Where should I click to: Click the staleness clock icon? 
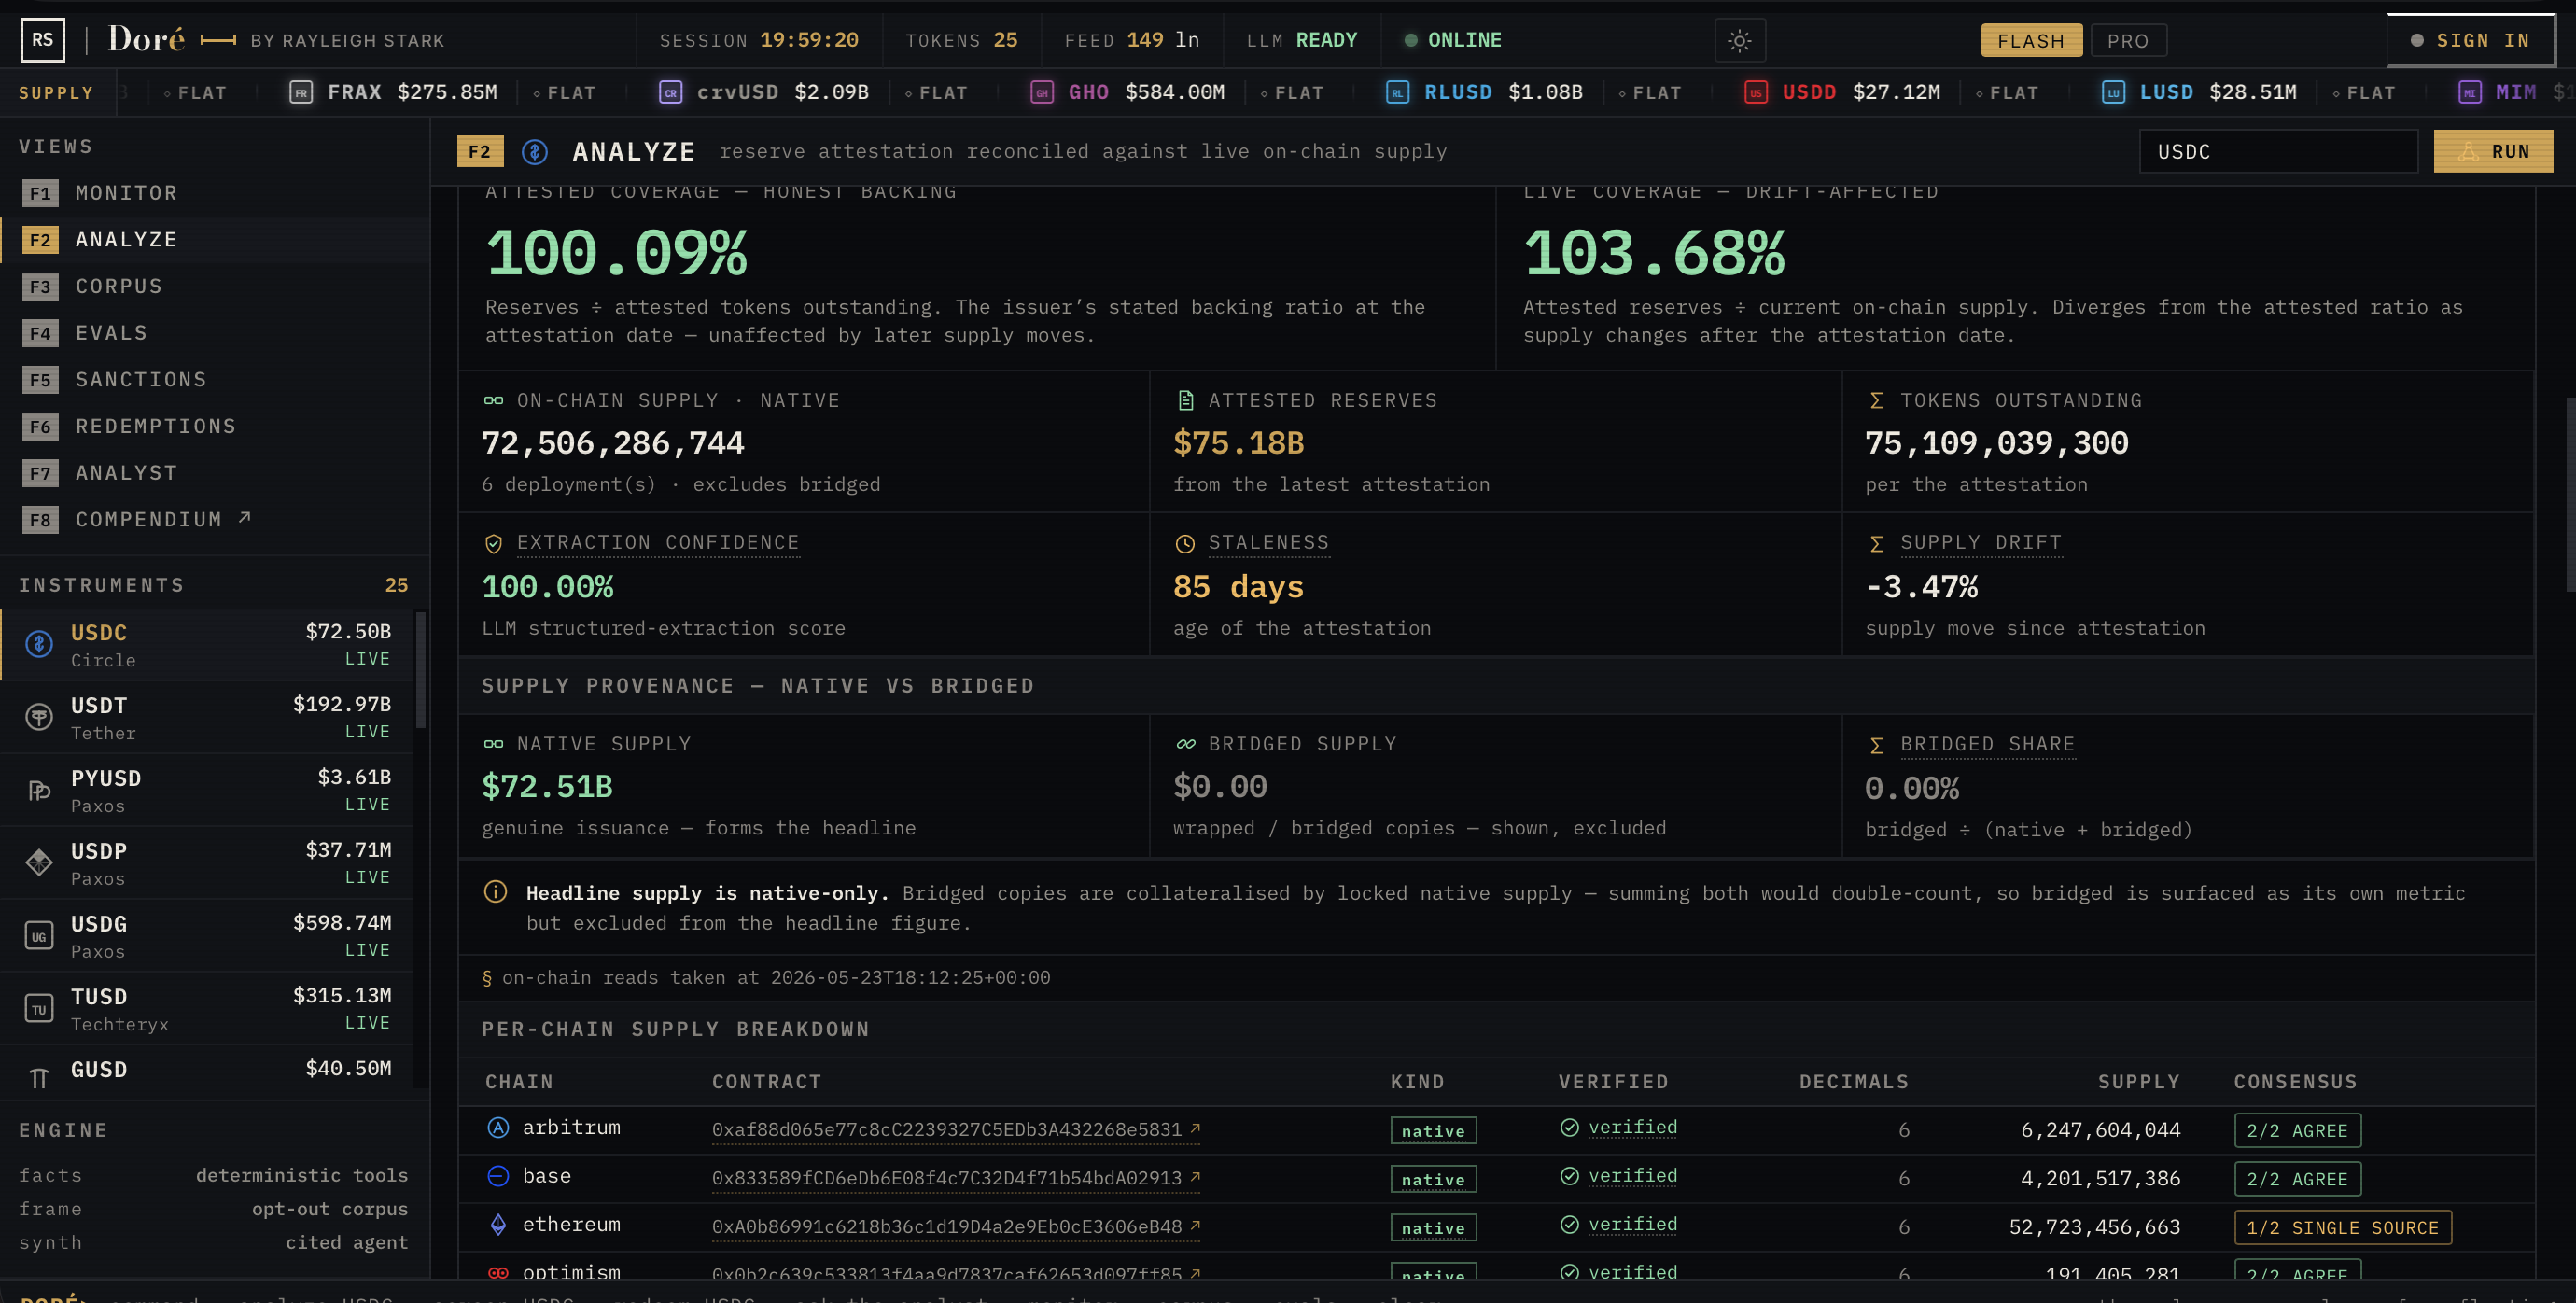[1185, 544]
